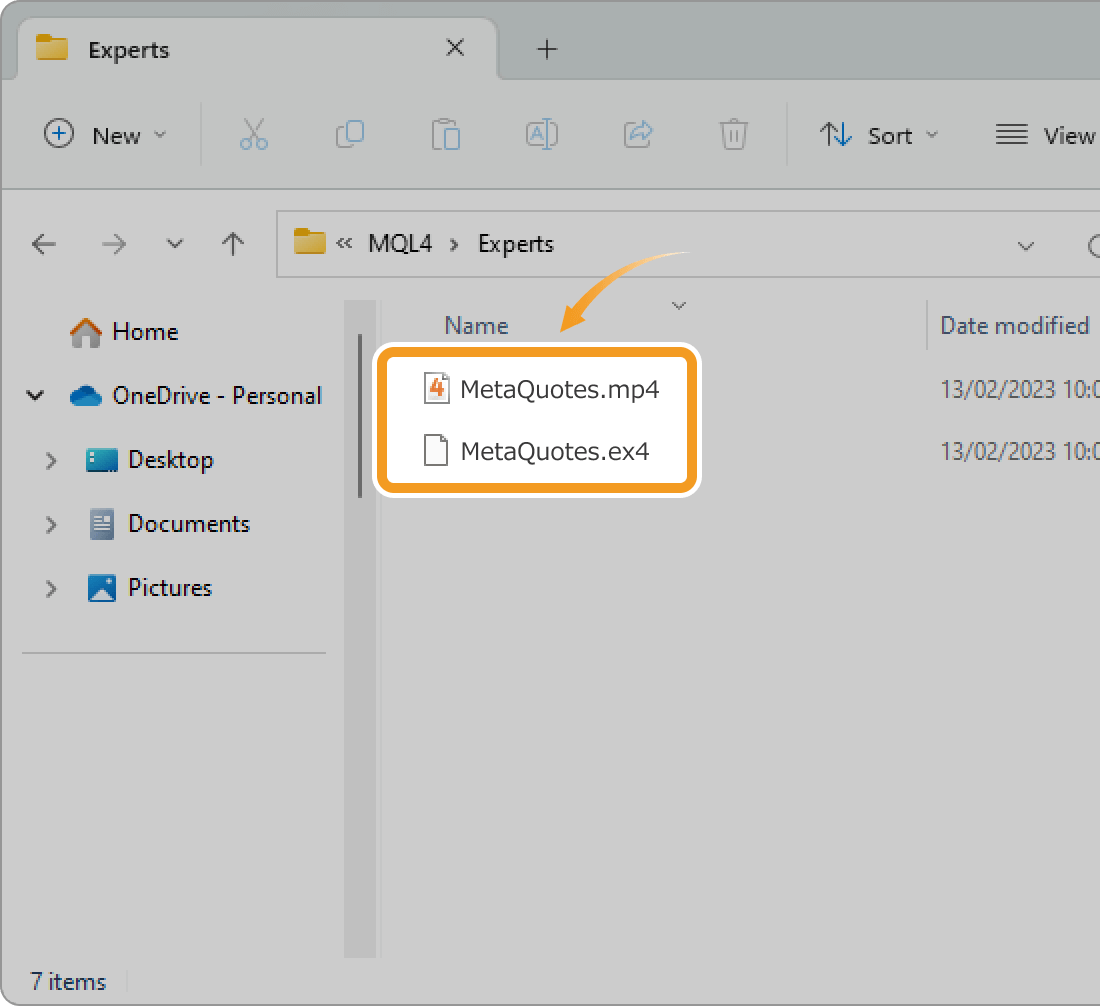Click the Delete trash icon
This screenshot has height=1006, width=1100.
(733, 135)
